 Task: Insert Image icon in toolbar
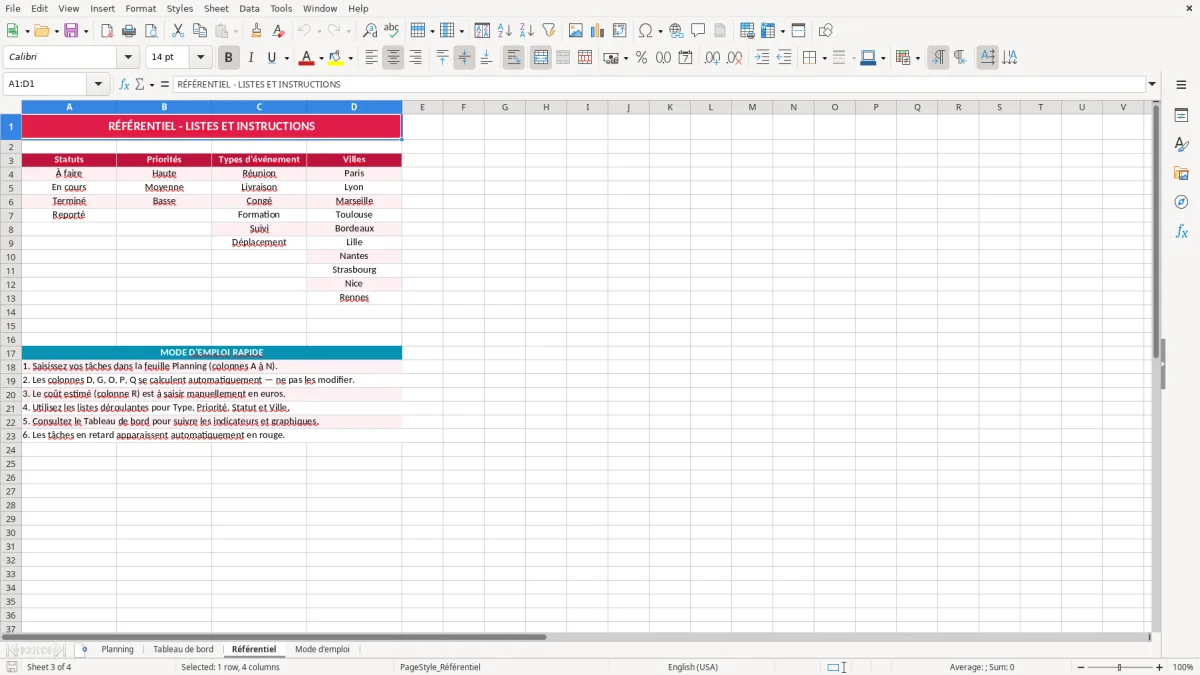(576, 31)
